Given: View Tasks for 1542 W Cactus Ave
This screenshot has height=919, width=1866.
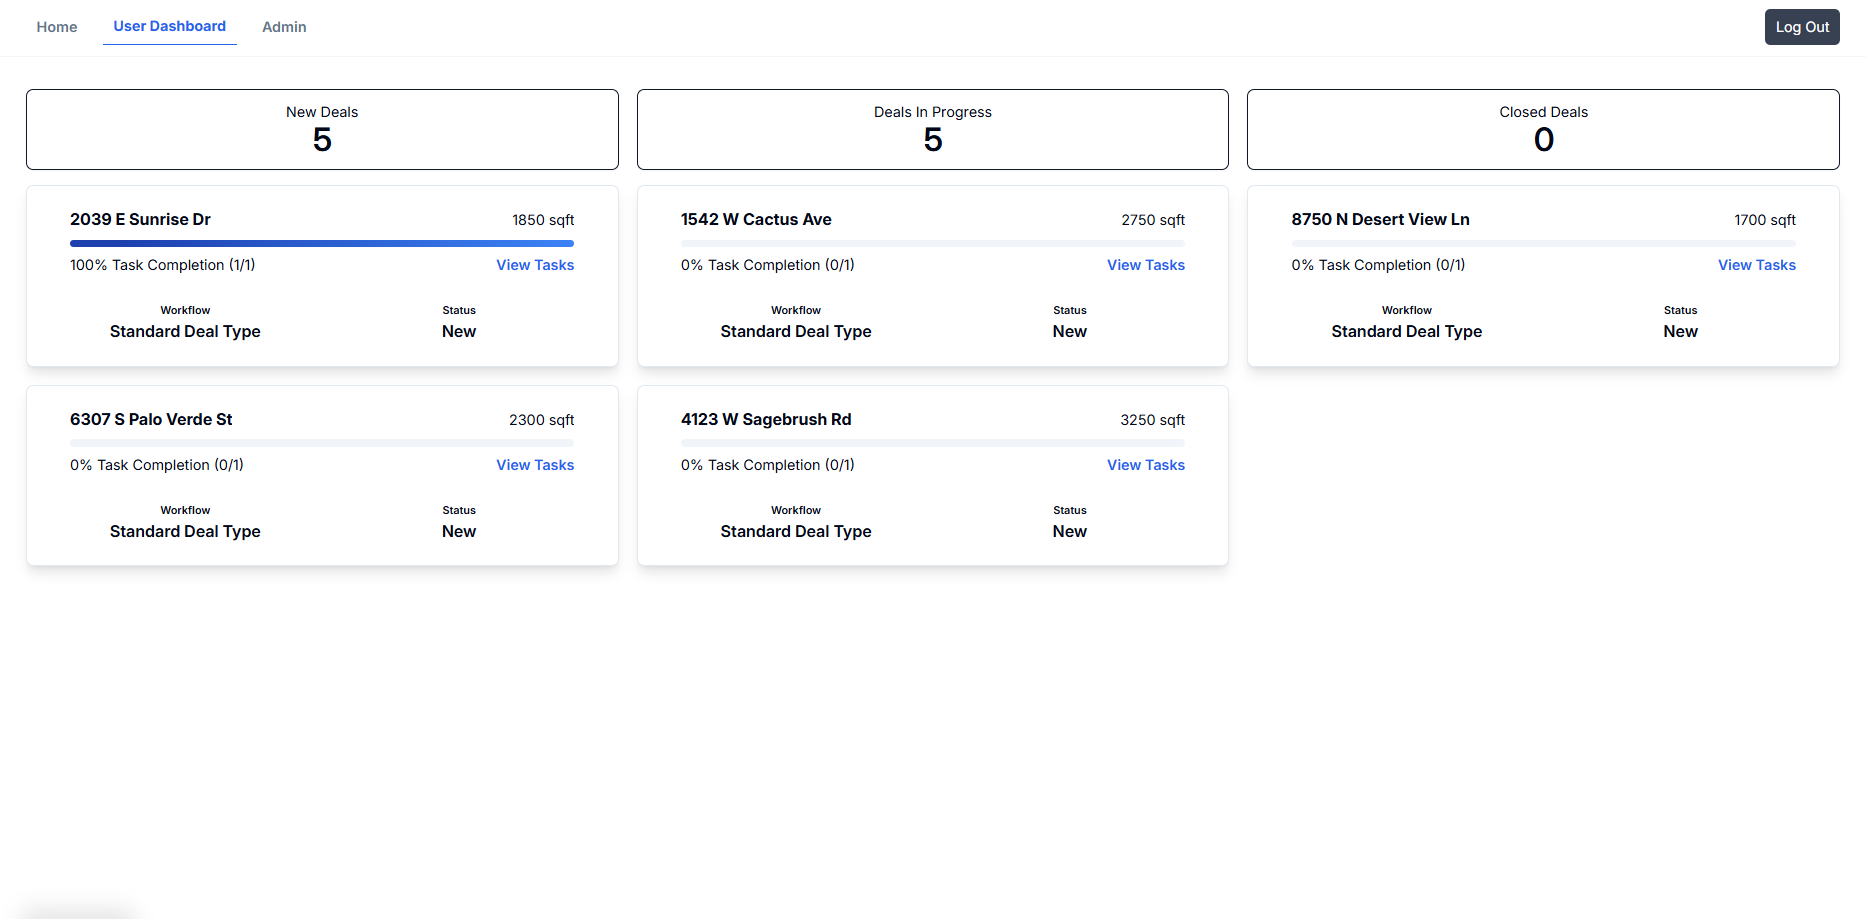Looking at the screenshot, I should point(1146,265).
